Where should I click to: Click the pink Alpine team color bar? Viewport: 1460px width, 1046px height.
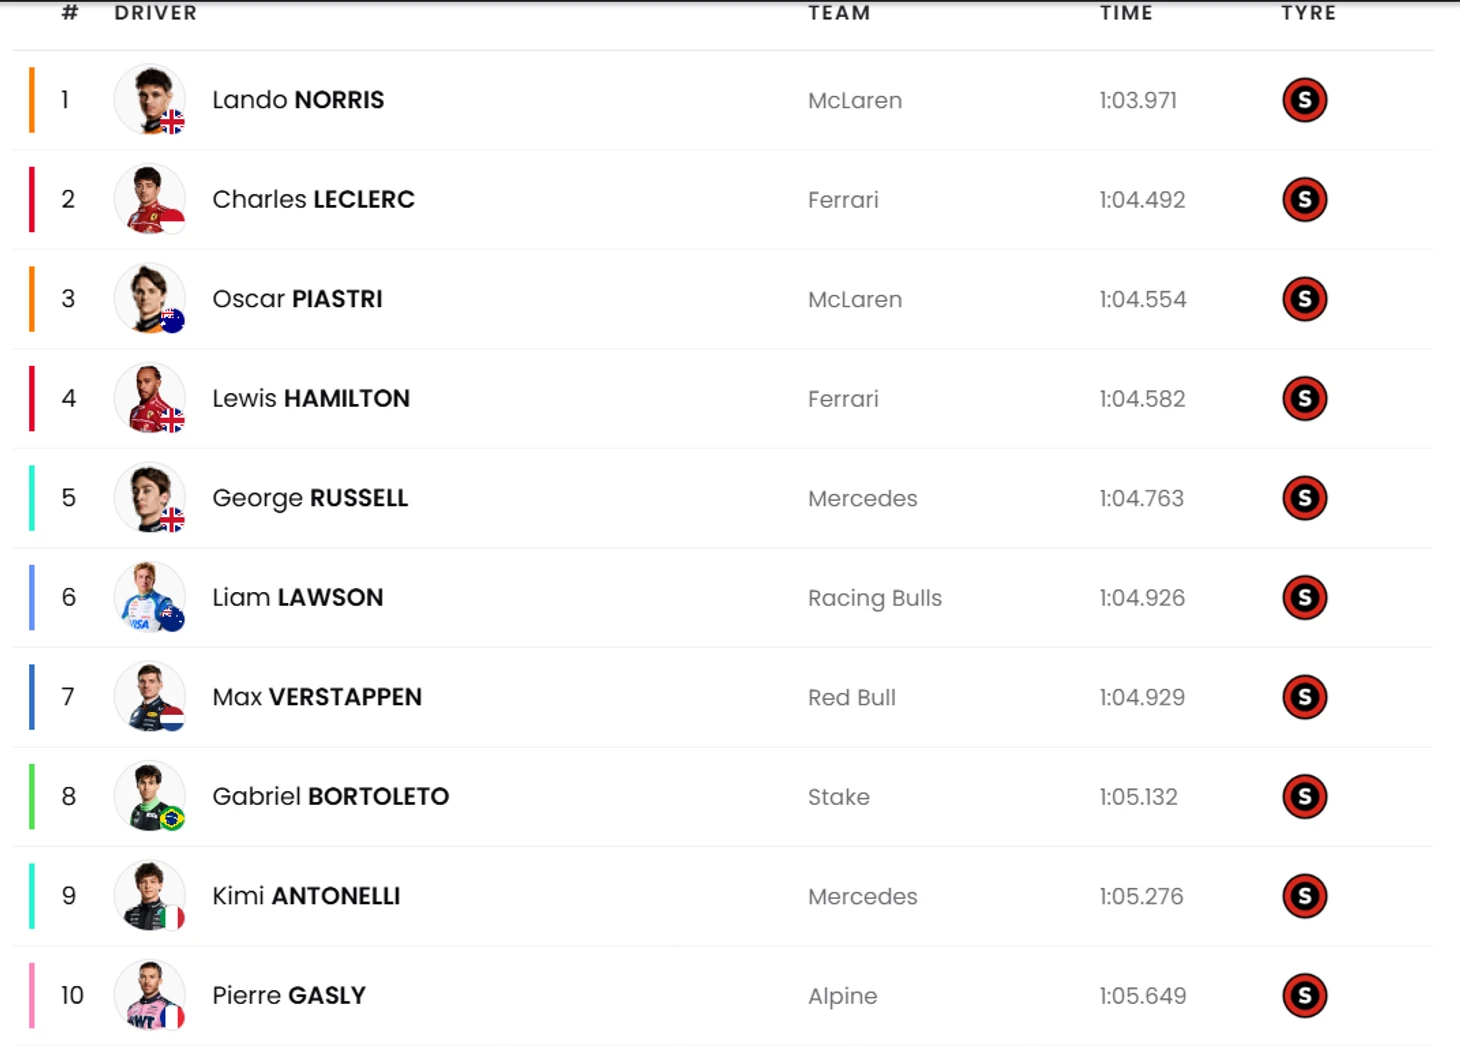tap(32, 995)
